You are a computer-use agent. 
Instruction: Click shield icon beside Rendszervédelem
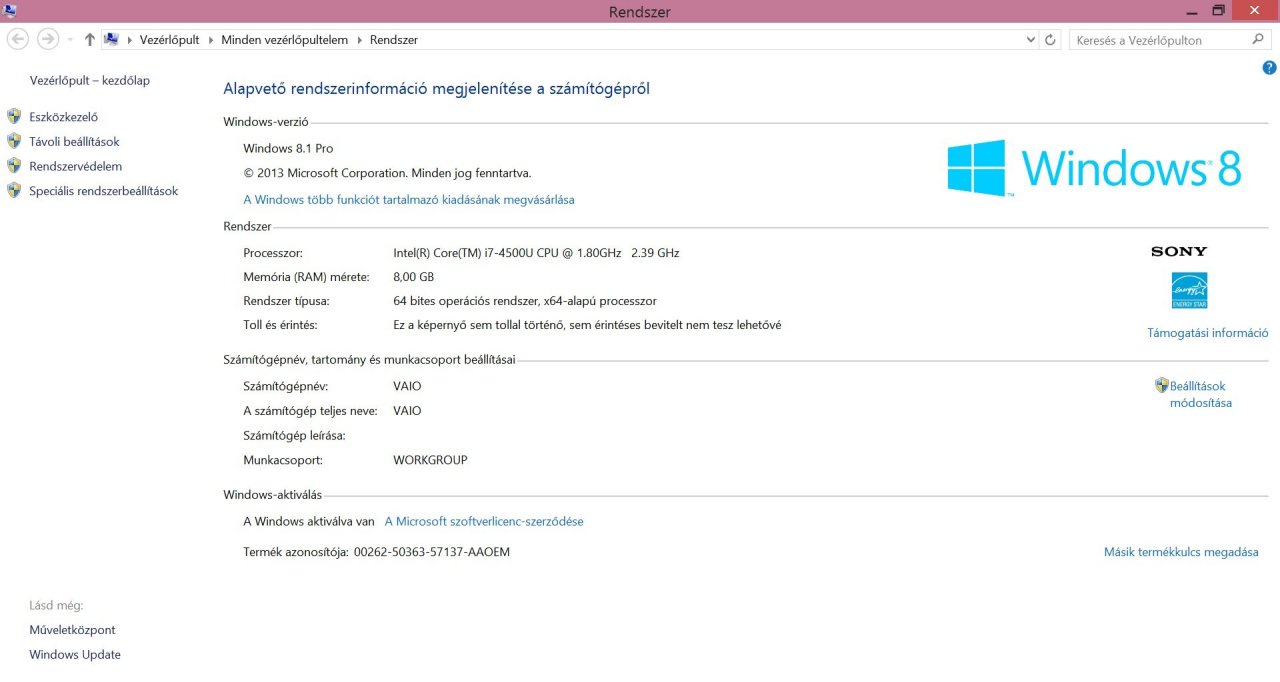coord(14,165)
